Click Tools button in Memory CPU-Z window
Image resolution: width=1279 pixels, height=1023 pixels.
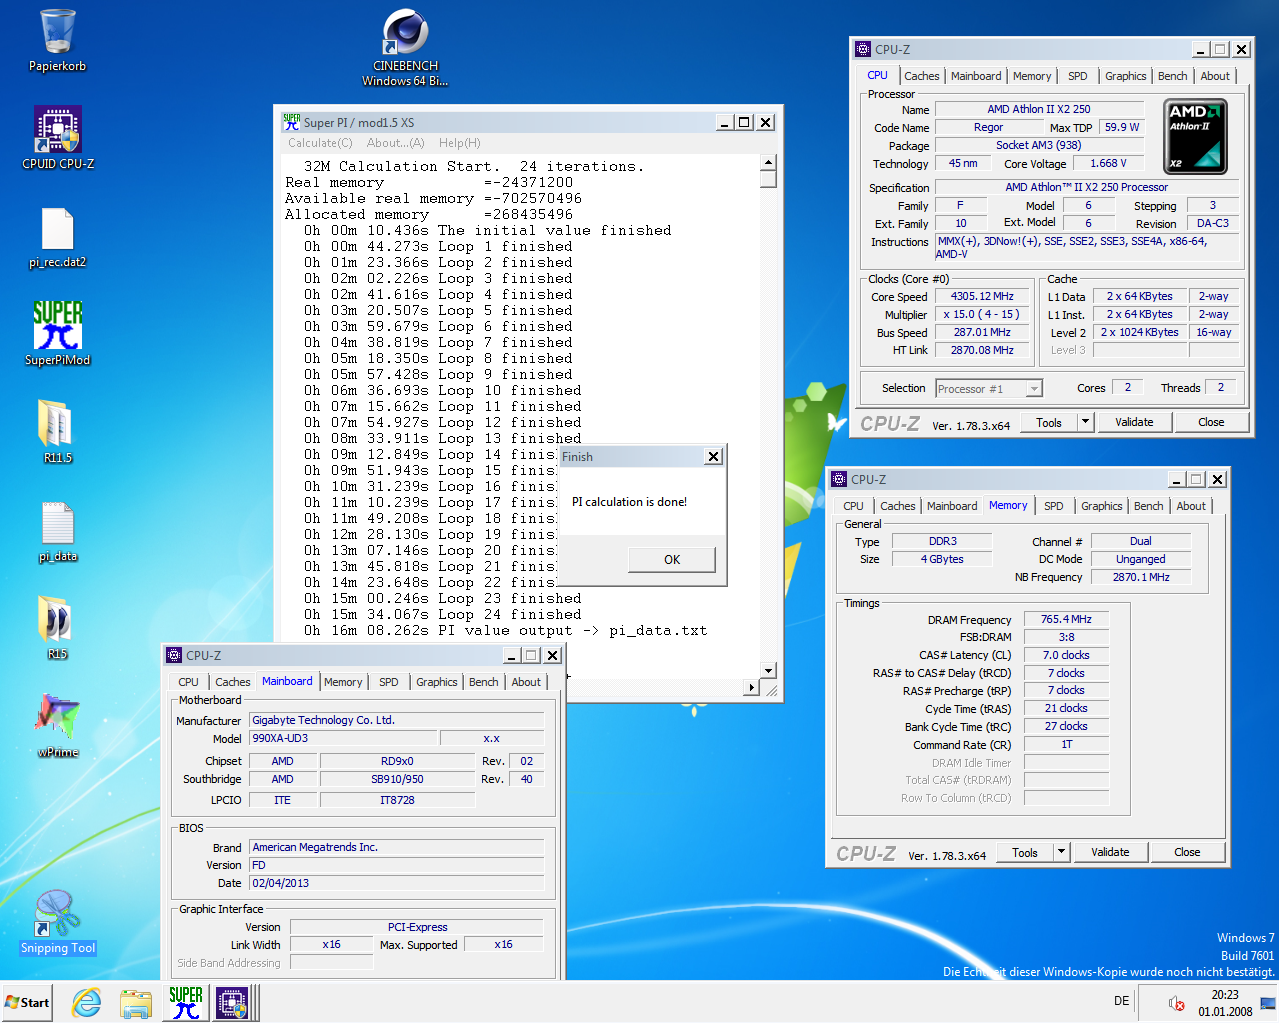1025,852
